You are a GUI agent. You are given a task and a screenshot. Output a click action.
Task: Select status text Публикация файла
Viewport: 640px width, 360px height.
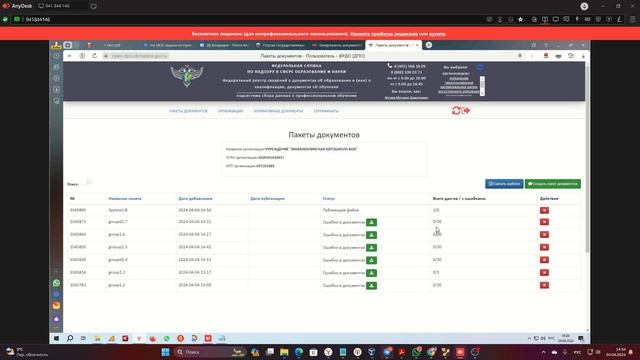pos(340,210)
